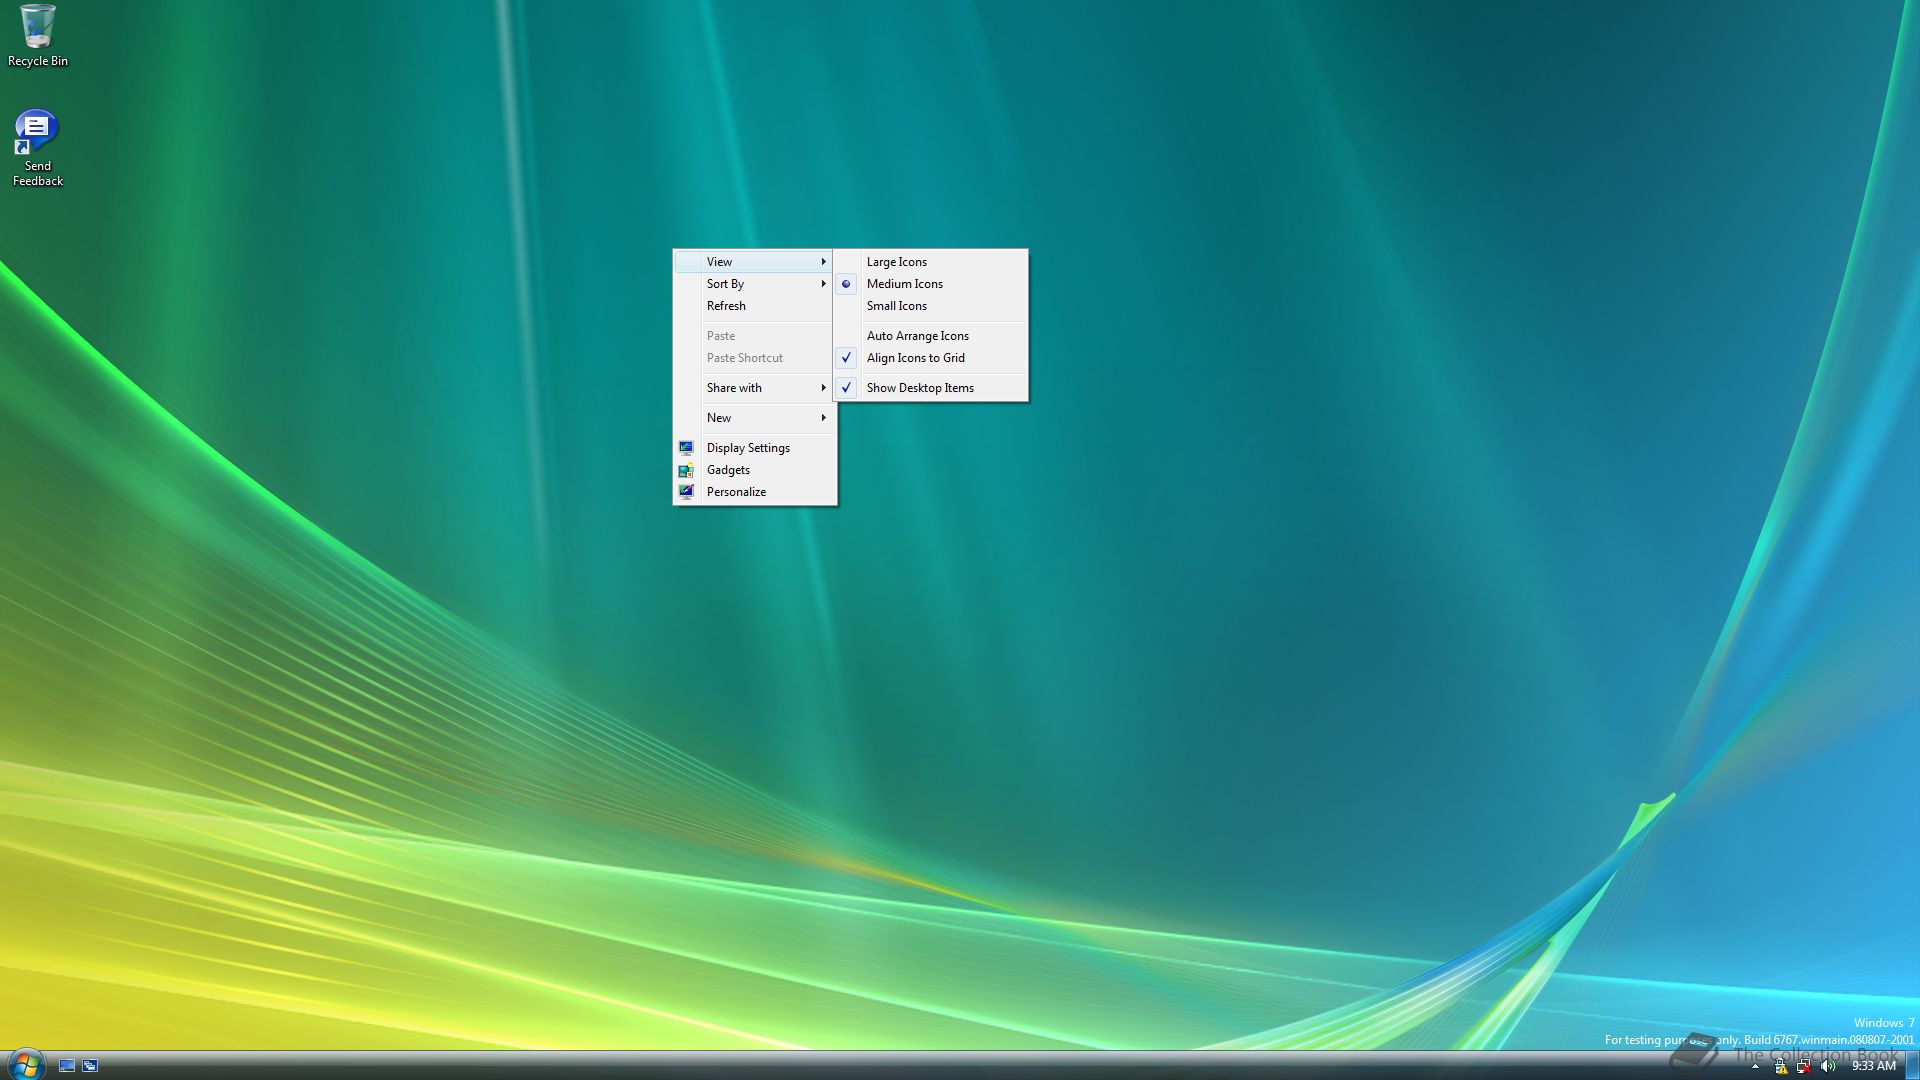Click Switch between windows Quick Launch icon

pos(90,1066)
